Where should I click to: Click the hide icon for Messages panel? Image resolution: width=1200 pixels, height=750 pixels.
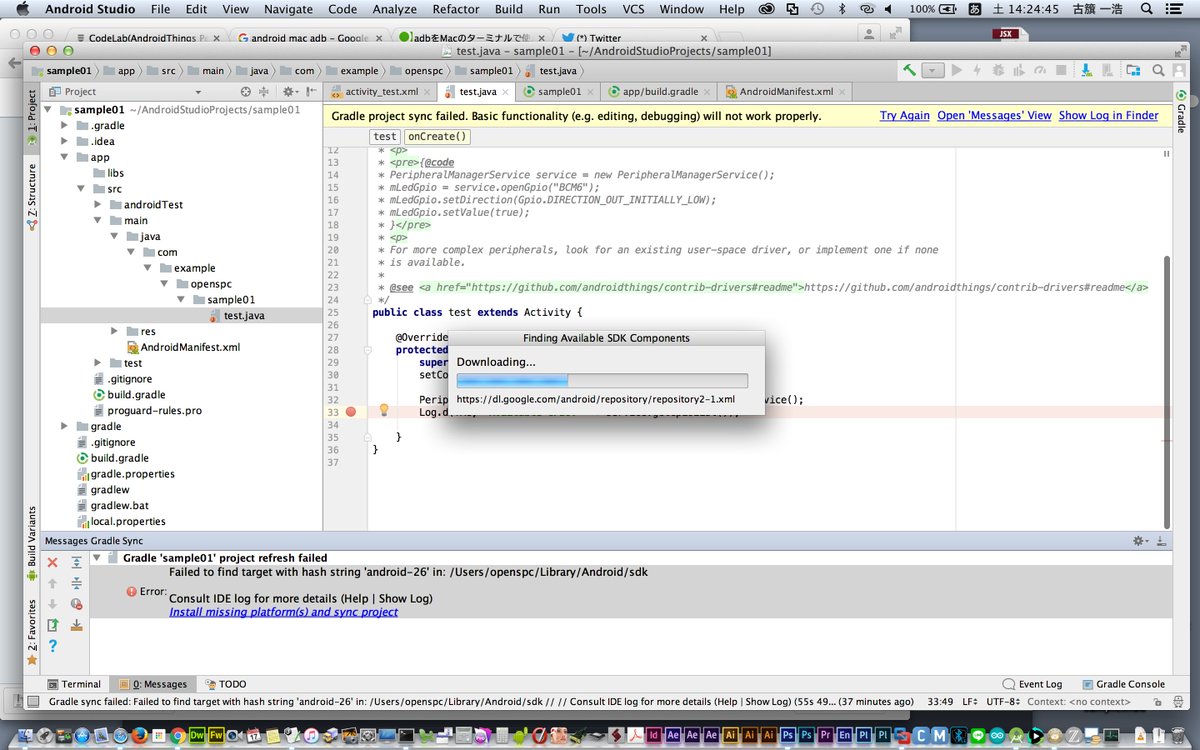(1160, 541)
